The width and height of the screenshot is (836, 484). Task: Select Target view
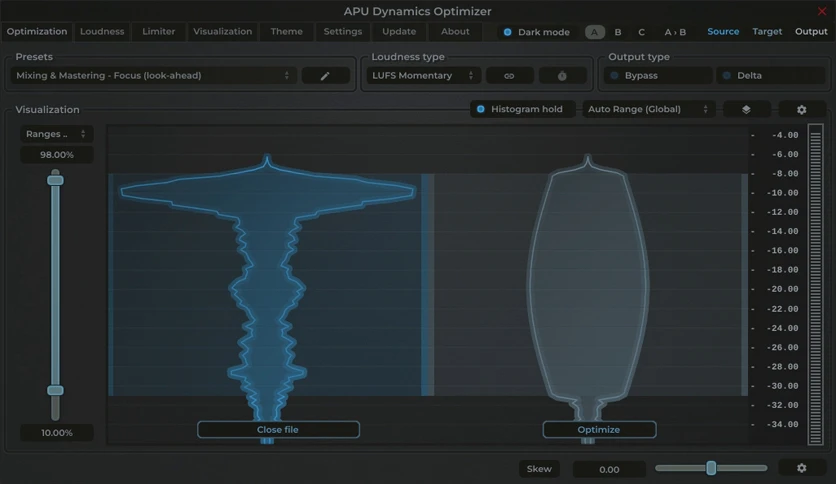click(x=767, y=31)
